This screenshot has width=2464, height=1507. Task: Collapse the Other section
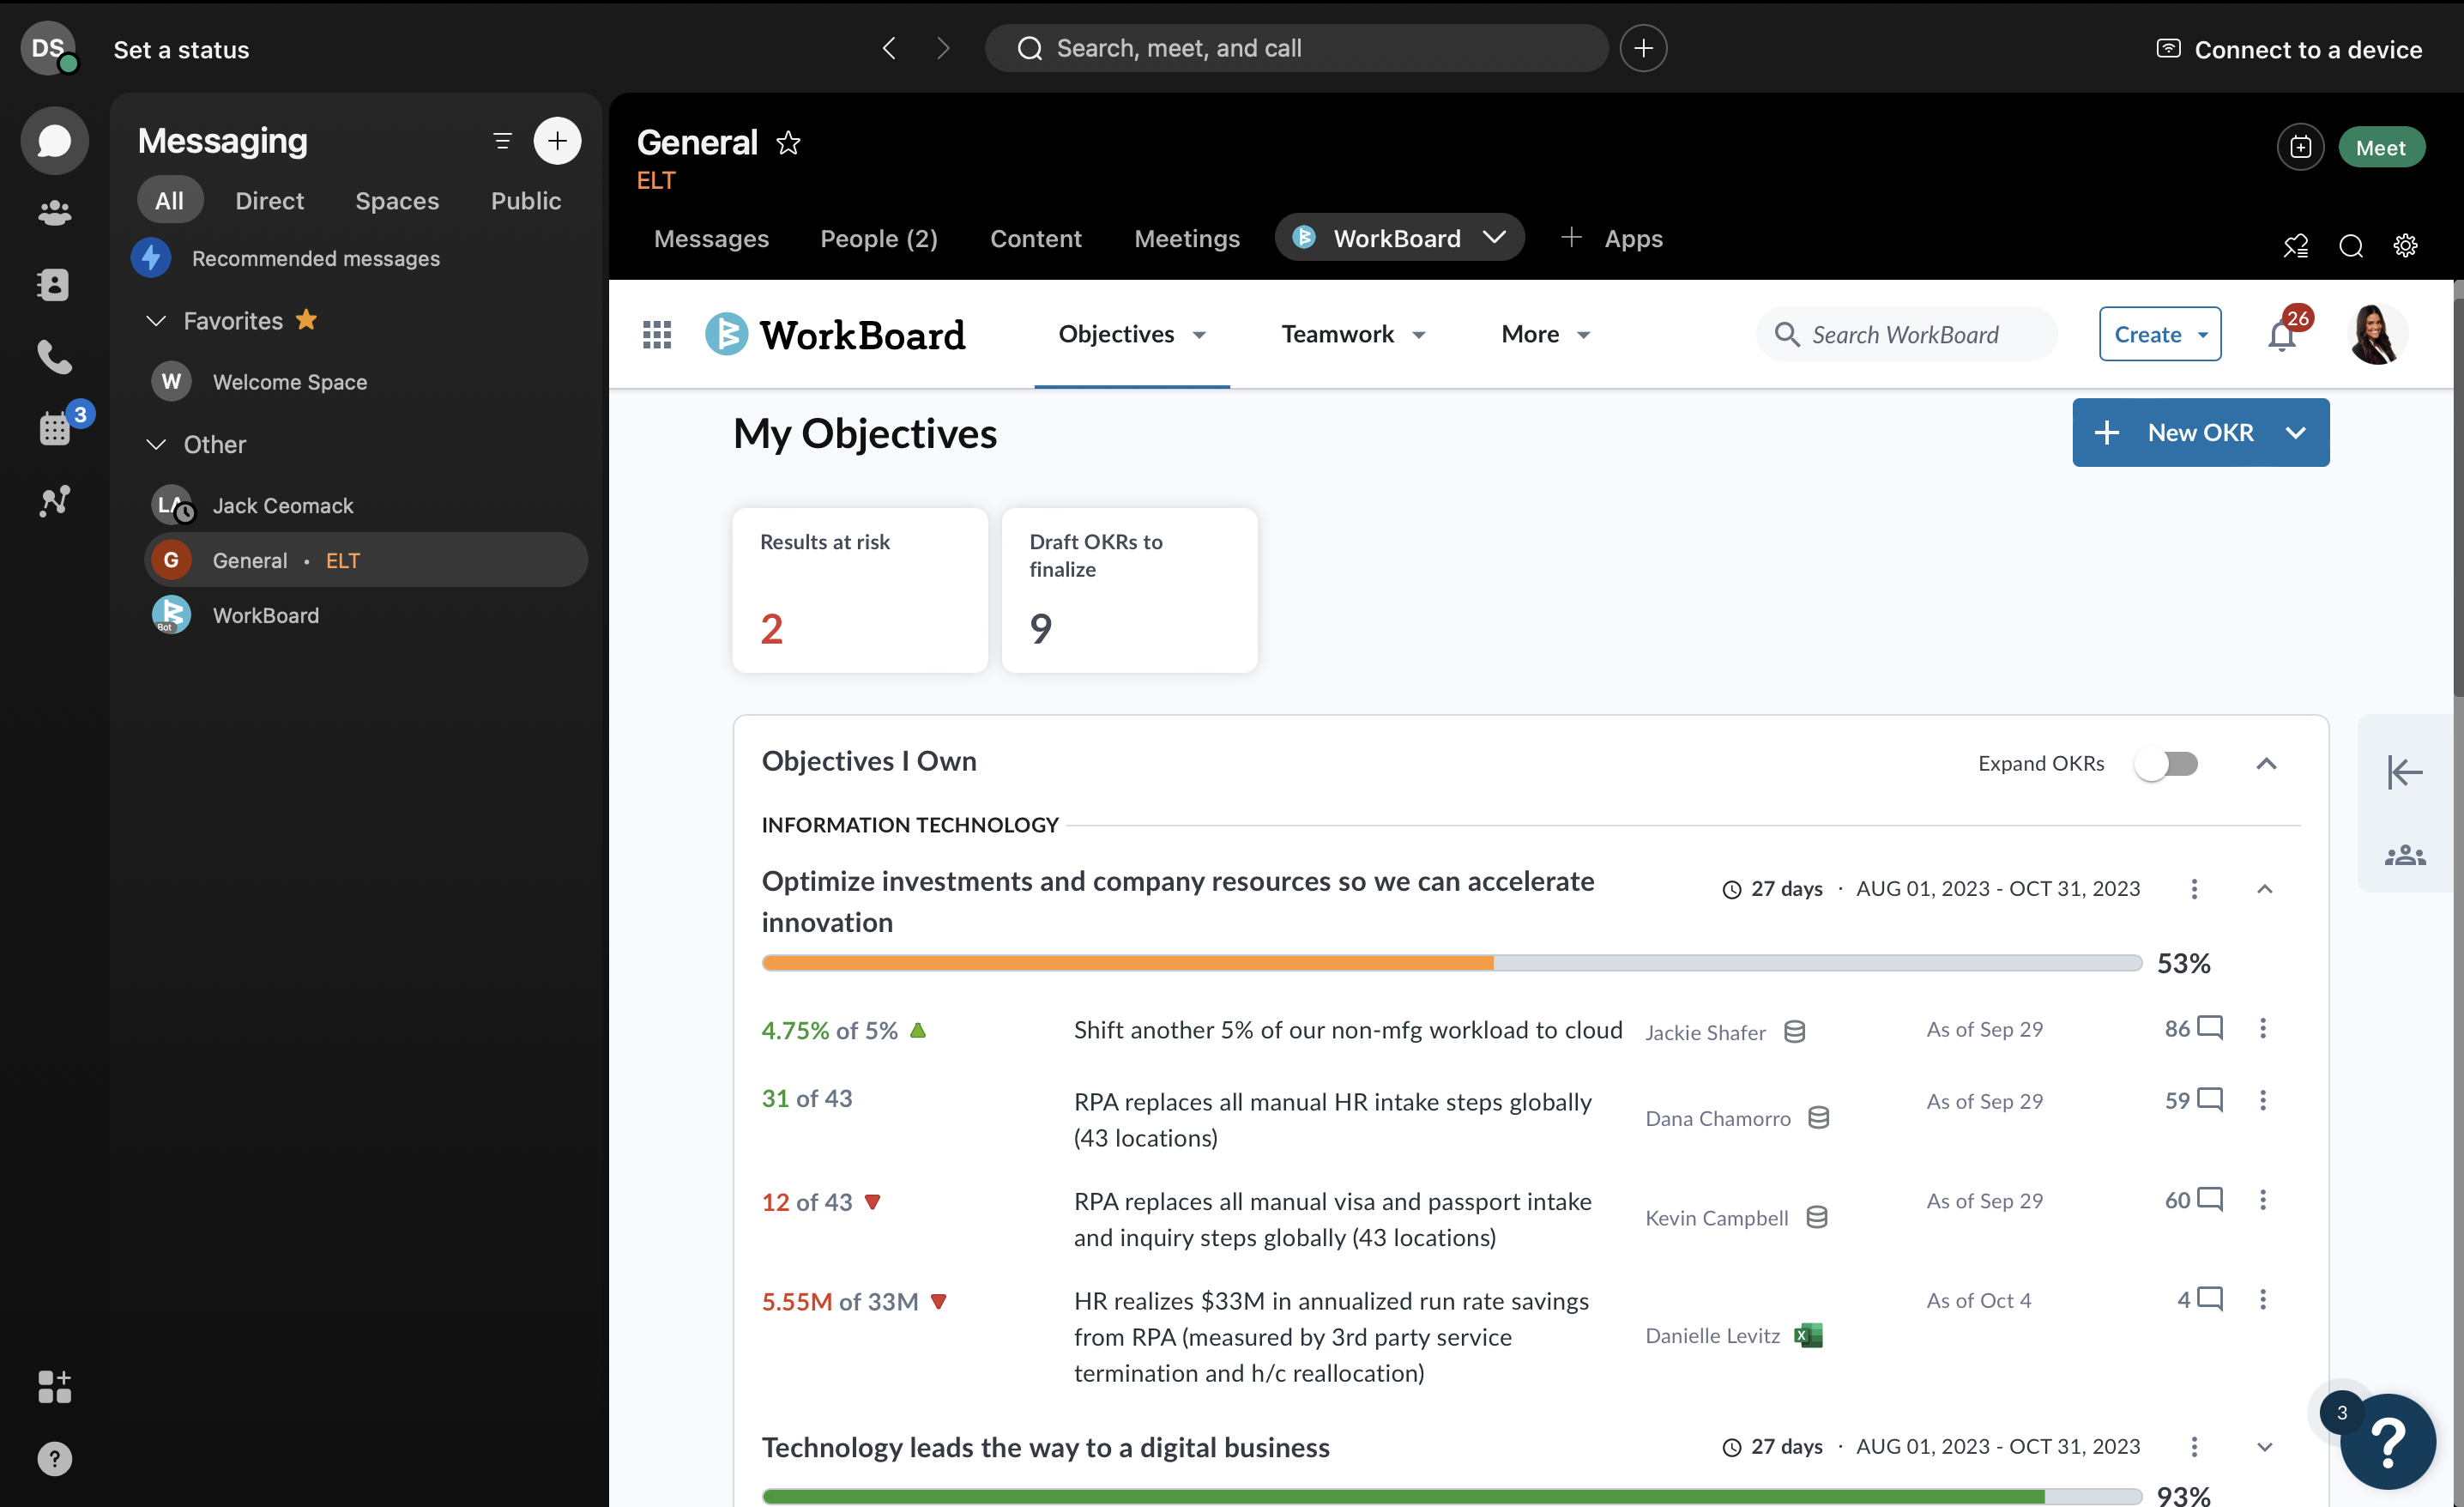156,445
